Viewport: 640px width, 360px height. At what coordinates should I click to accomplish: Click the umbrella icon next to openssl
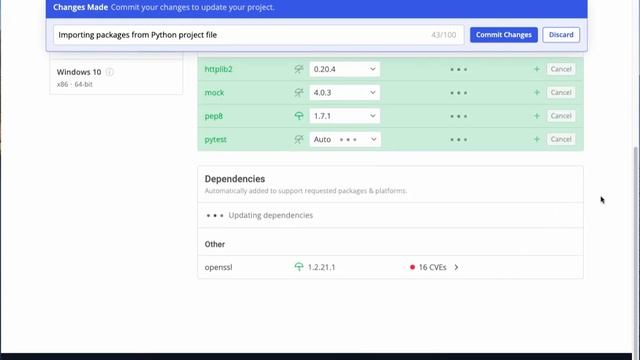click(x=299, y=267)
